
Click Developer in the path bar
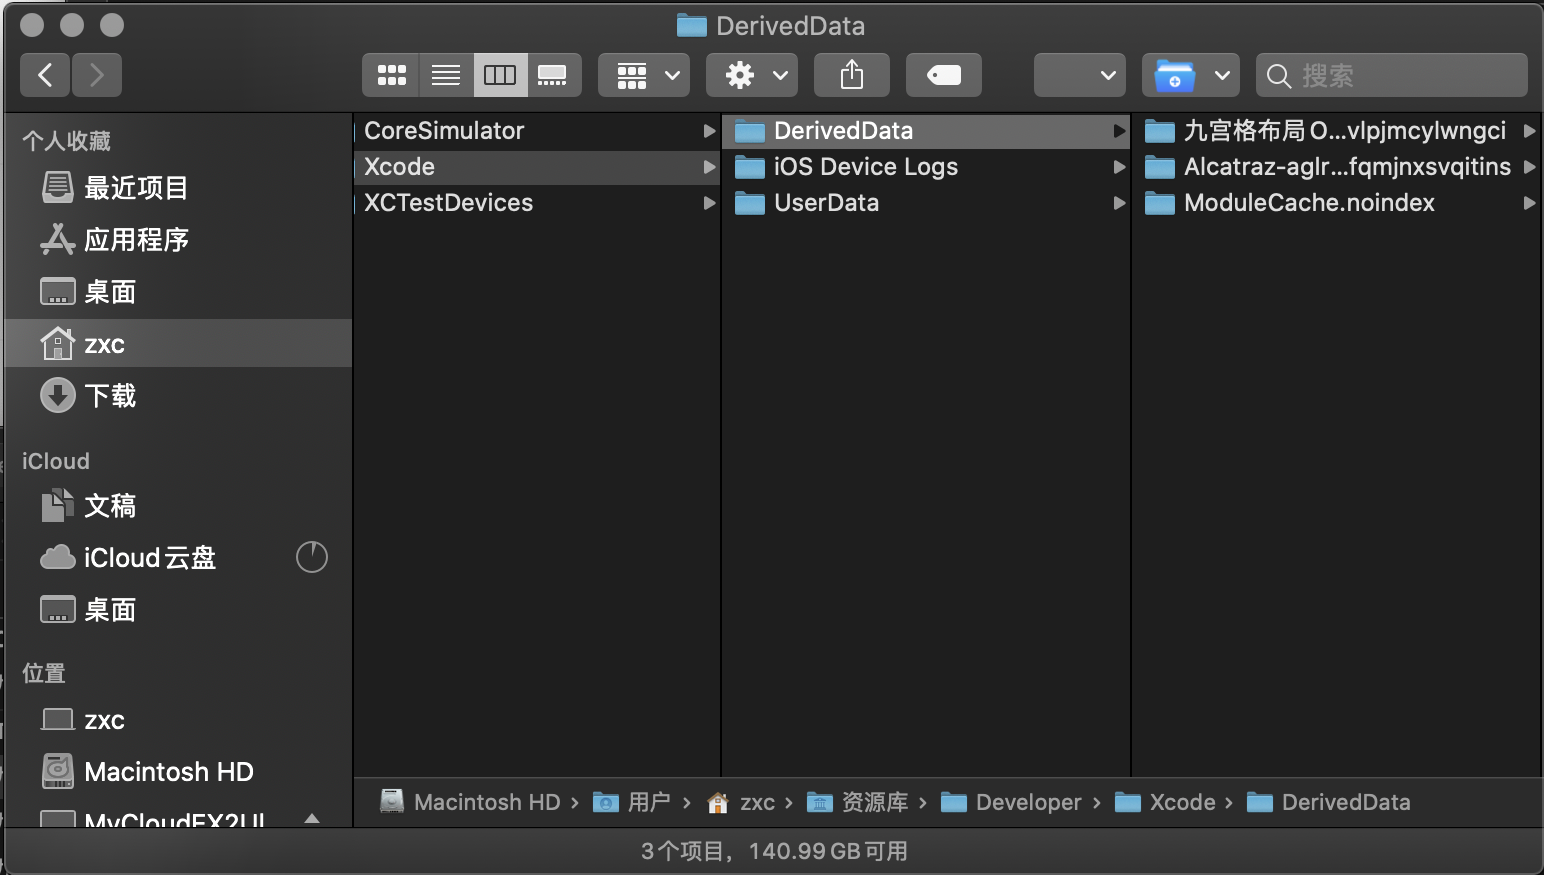pyautogui.click(x=1028, y=802)
